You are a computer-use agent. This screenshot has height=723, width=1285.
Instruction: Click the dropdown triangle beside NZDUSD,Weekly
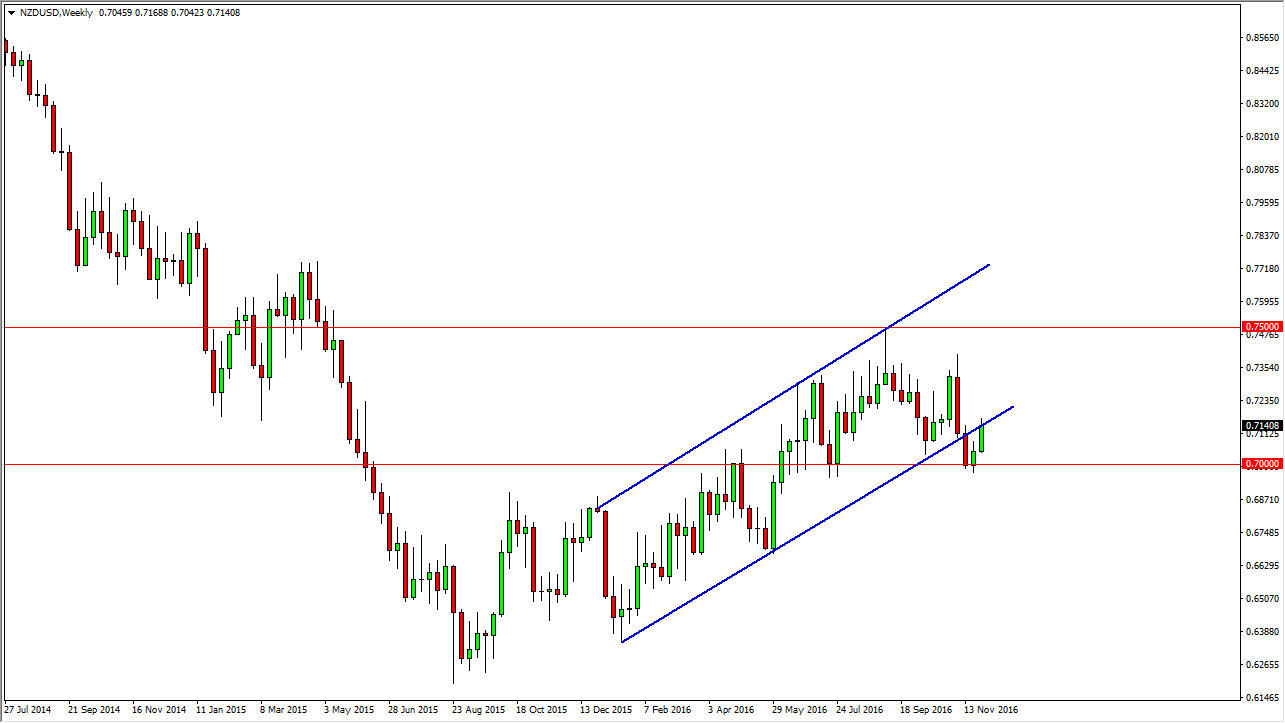pos(10,13)
